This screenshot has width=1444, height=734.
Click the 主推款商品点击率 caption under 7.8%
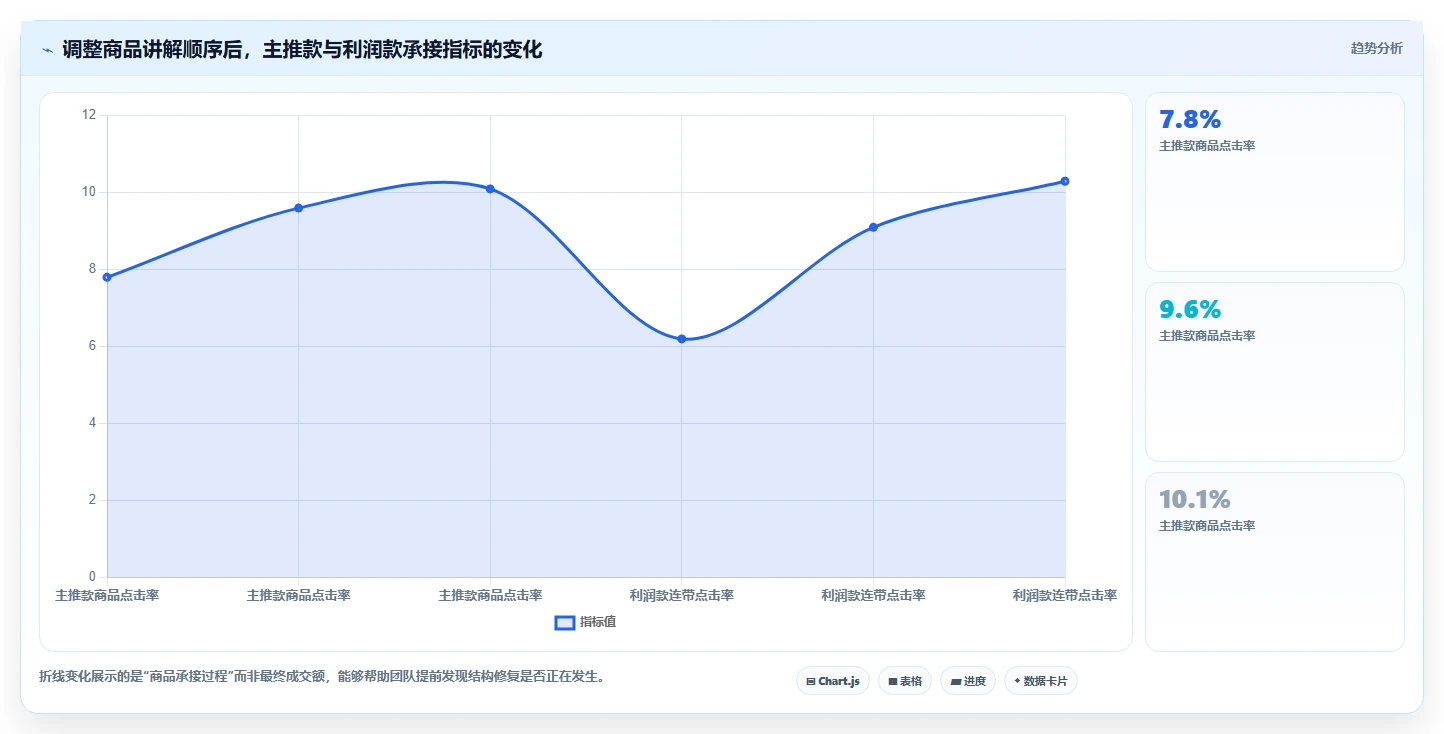click(x=1207, y=146)
